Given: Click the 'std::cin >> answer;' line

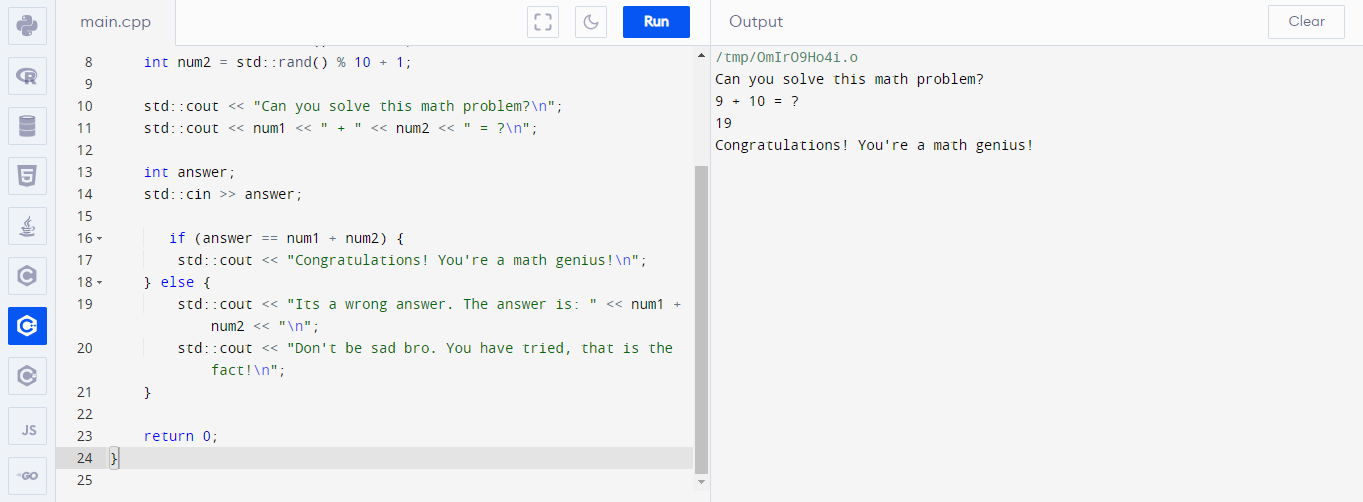Looking at the screenshot, I should 223,194.
